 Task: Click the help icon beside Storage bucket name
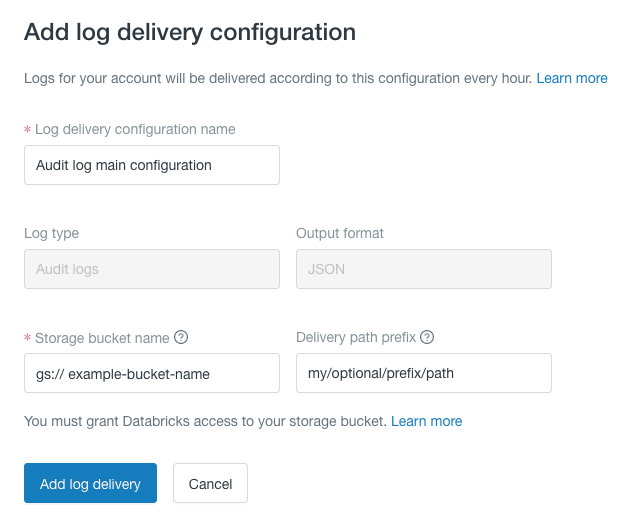coord(181,337)
